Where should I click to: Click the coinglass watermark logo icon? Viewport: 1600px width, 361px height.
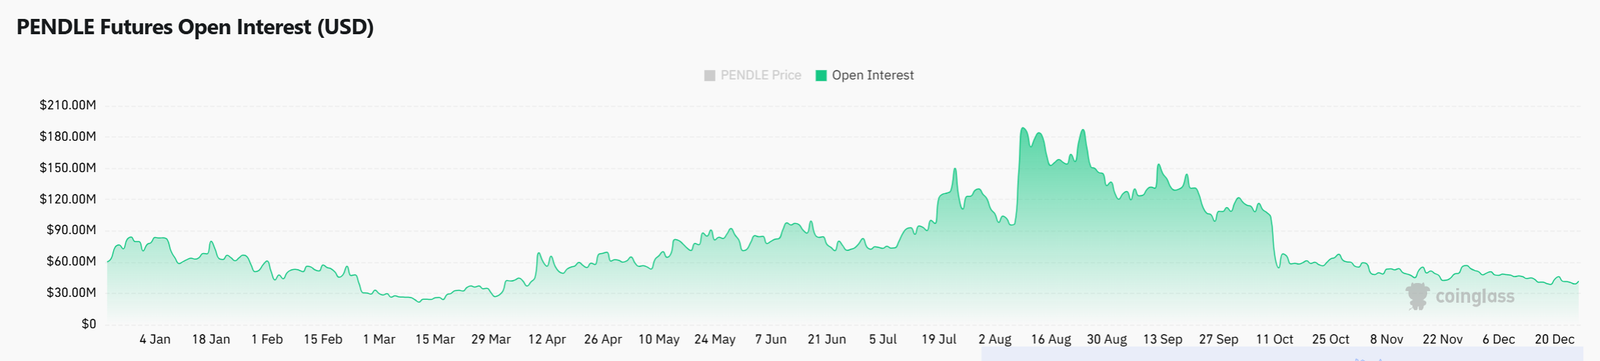pos(1417,296)
